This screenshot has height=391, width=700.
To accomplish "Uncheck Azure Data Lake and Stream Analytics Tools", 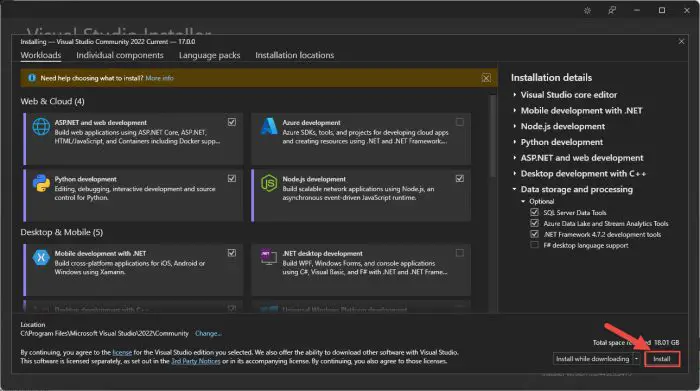I will tap(534, 223).
